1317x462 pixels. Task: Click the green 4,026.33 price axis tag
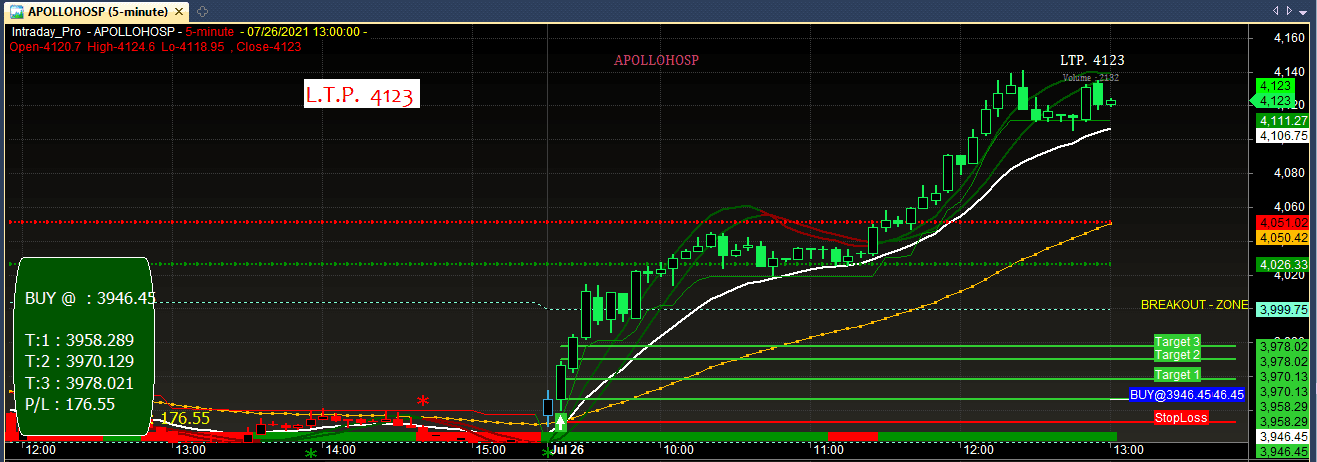1281,264
